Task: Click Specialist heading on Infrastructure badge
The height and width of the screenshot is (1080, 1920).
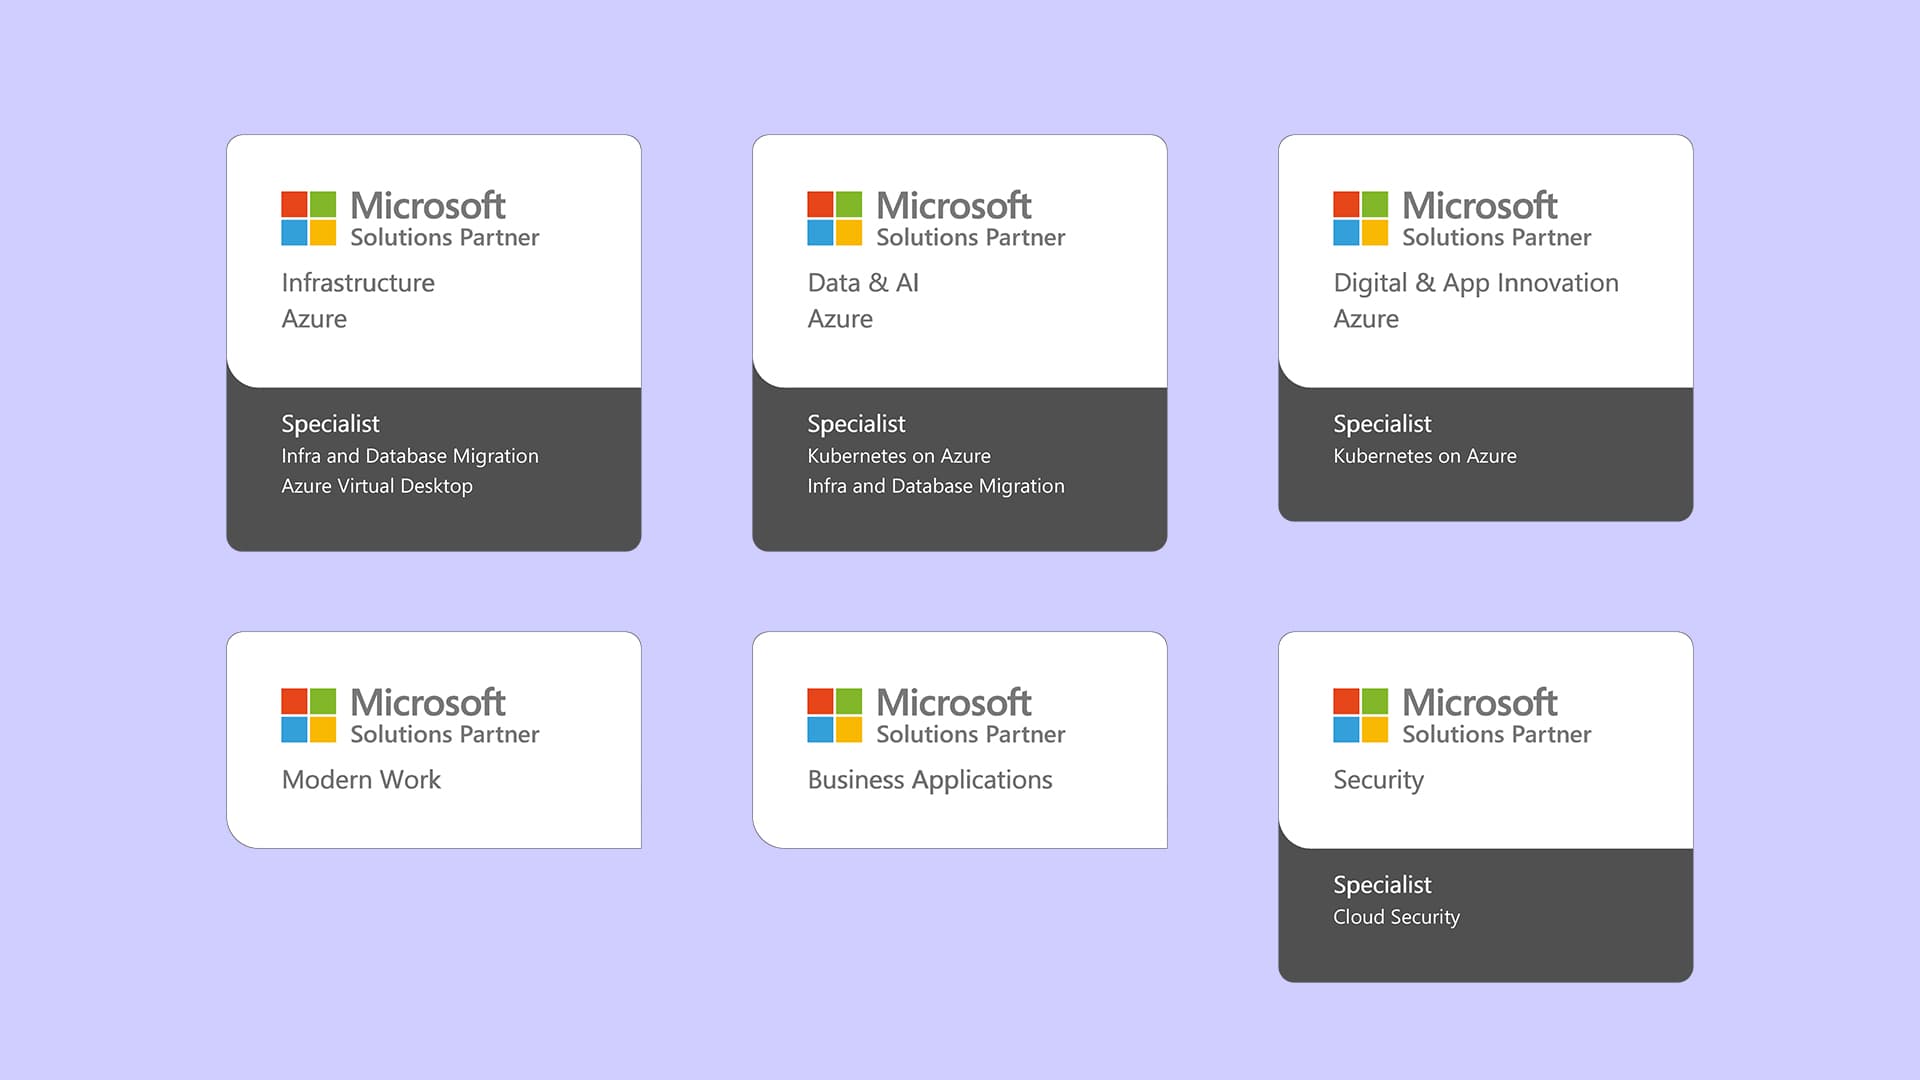Action: [x=330, y=424]
